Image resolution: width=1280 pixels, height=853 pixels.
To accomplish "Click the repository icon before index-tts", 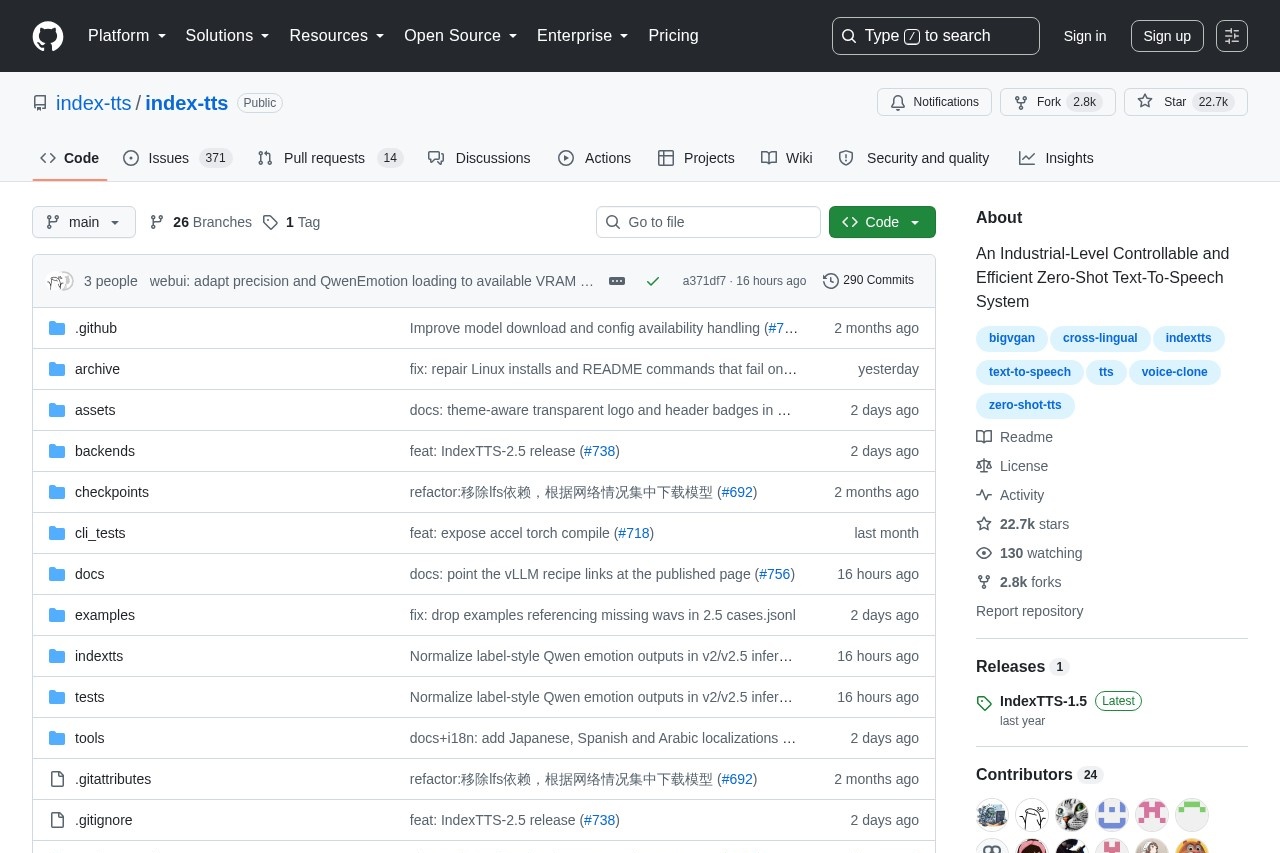I will (x=40, y=103).
